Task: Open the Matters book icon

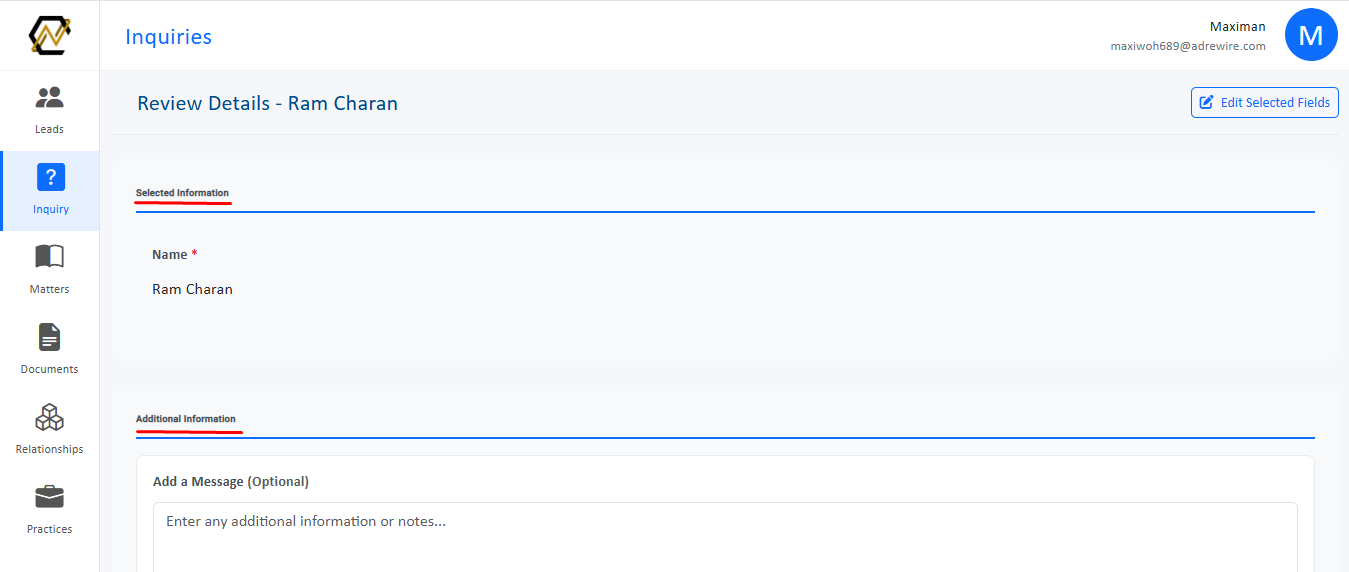Action: [x=49, y=257]
